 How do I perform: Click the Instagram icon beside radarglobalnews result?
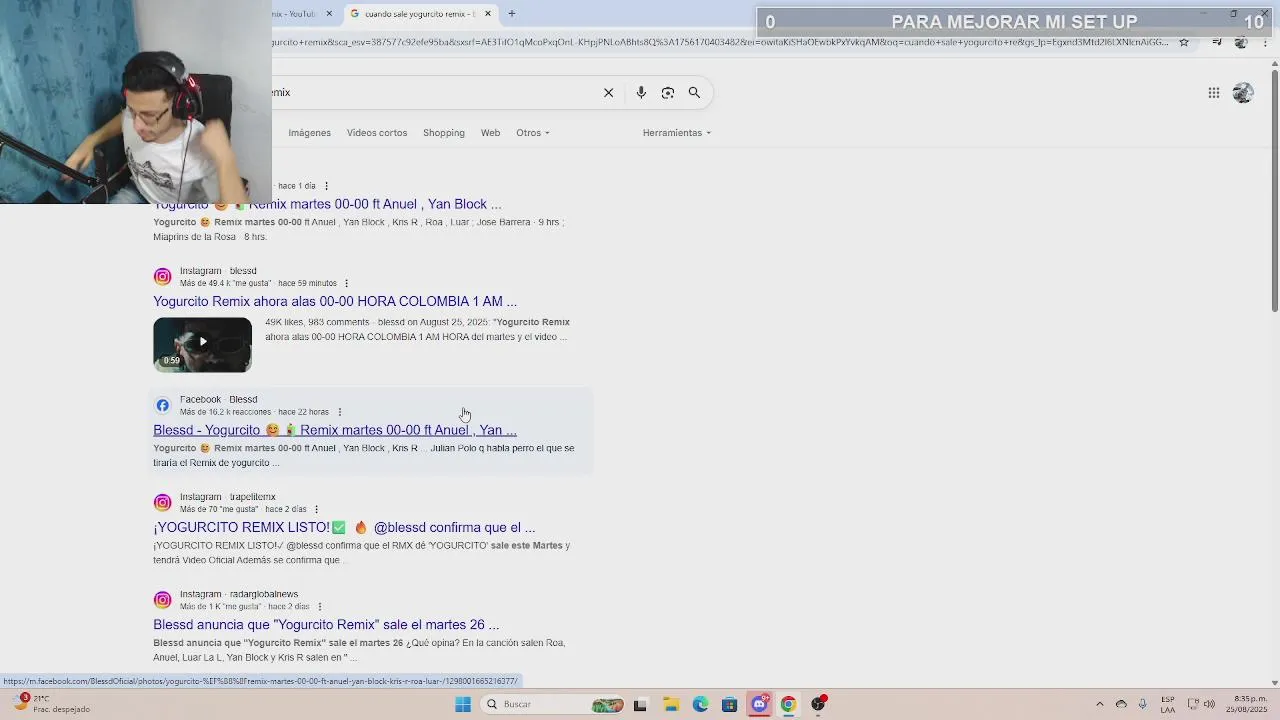point(162,600)
